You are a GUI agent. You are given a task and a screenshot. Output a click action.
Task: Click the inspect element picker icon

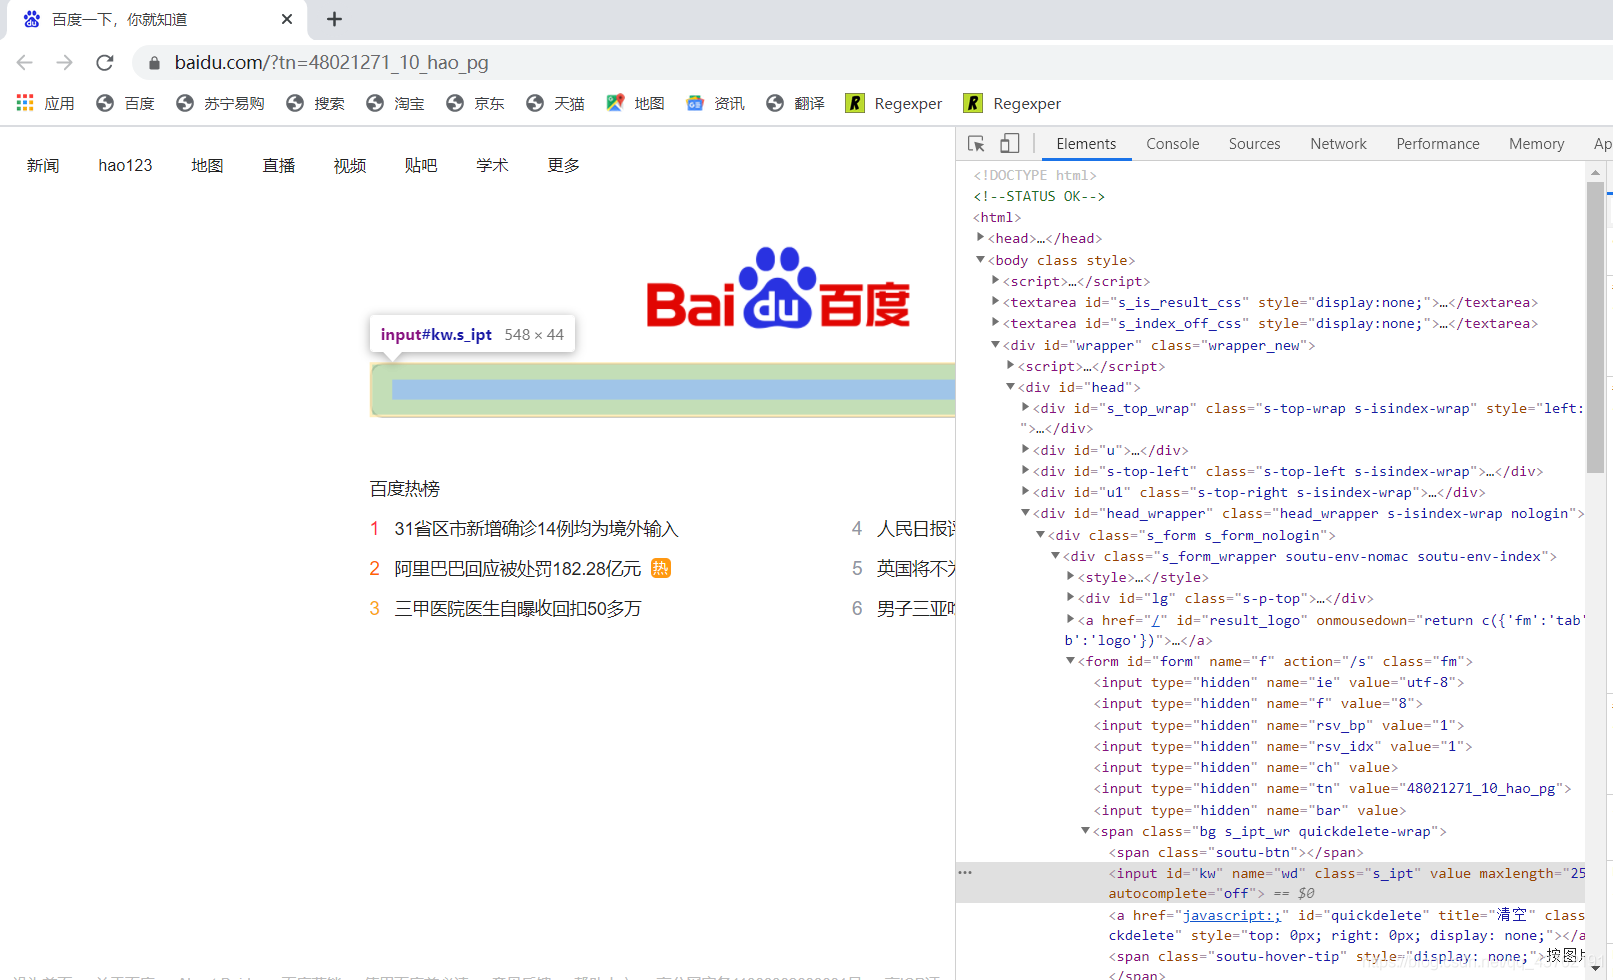[x=977, y=144]
